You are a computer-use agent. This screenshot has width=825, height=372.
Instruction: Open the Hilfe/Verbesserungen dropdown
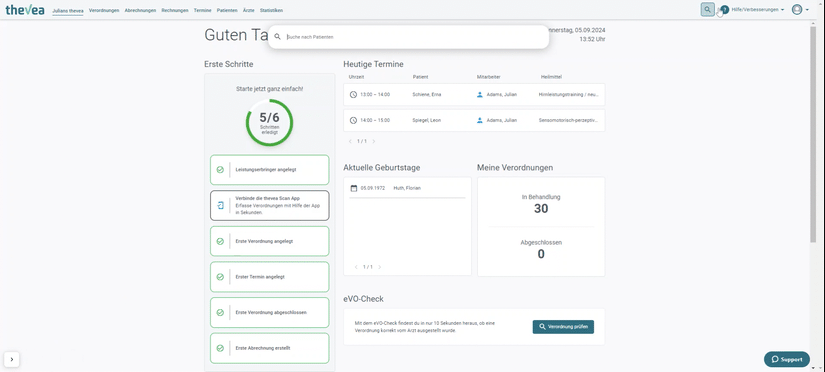pos(758,10)
